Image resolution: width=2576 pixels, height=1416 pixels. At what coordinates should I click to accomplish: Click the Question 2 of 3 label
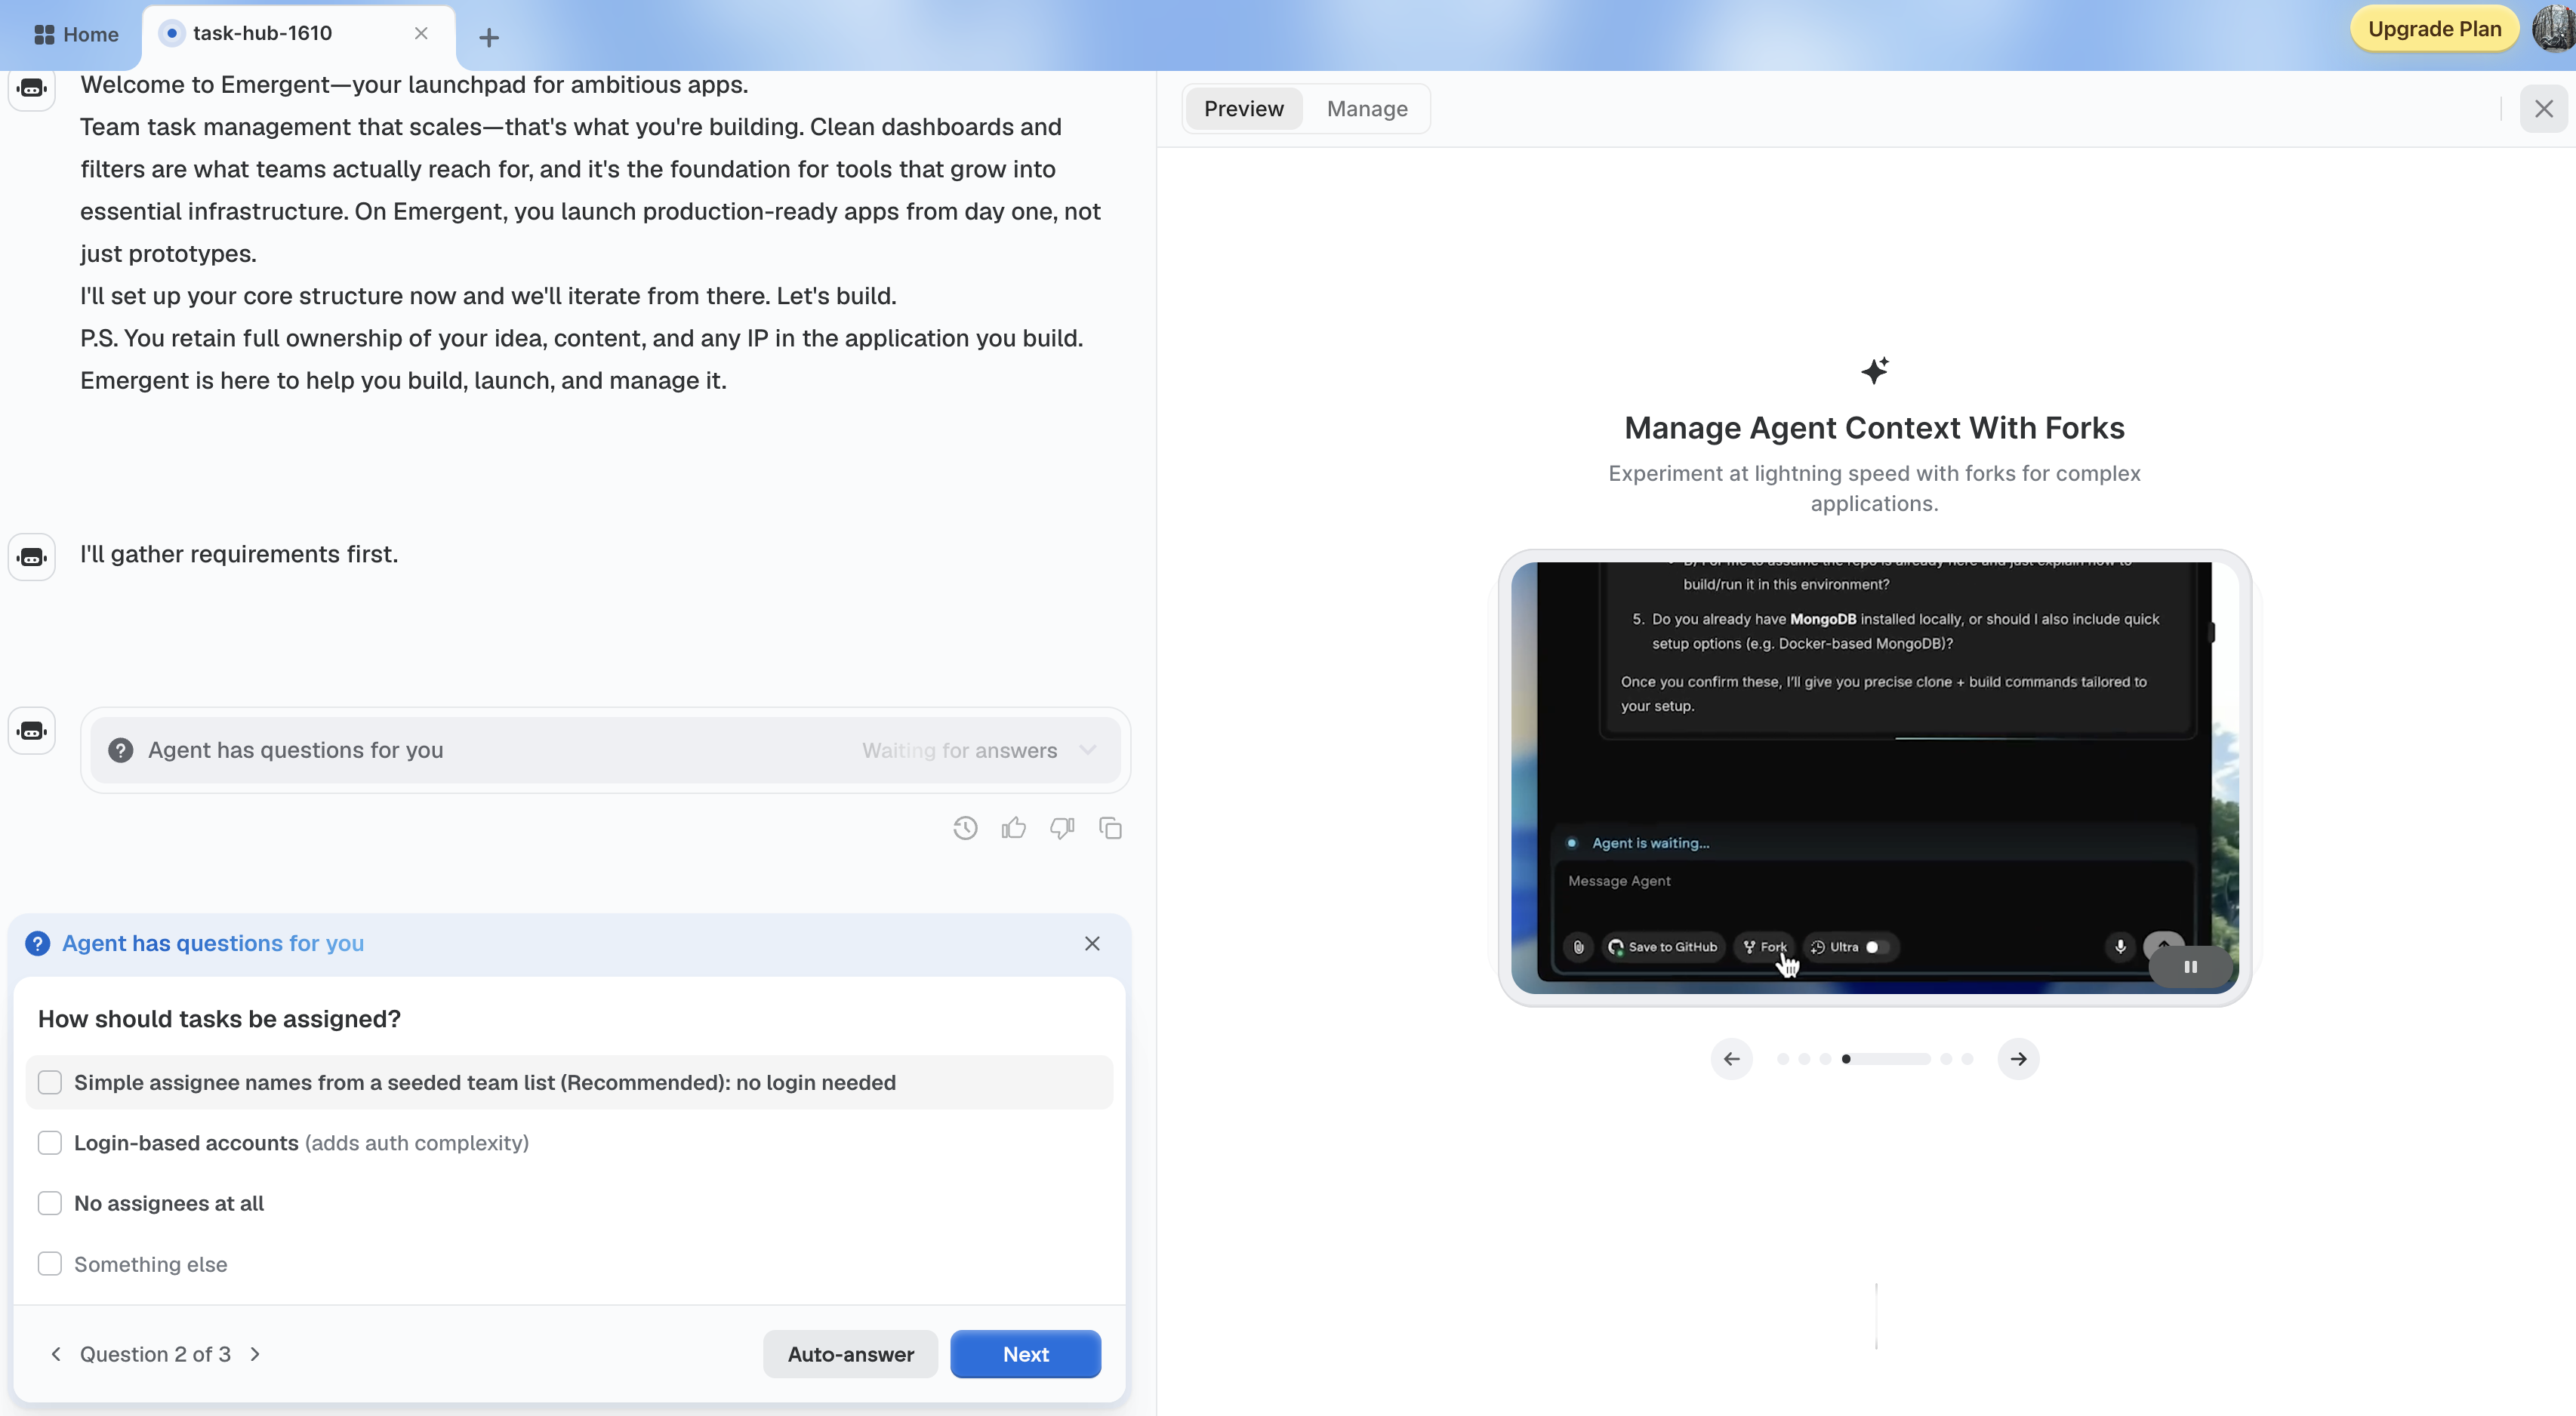coord(155,1354)
